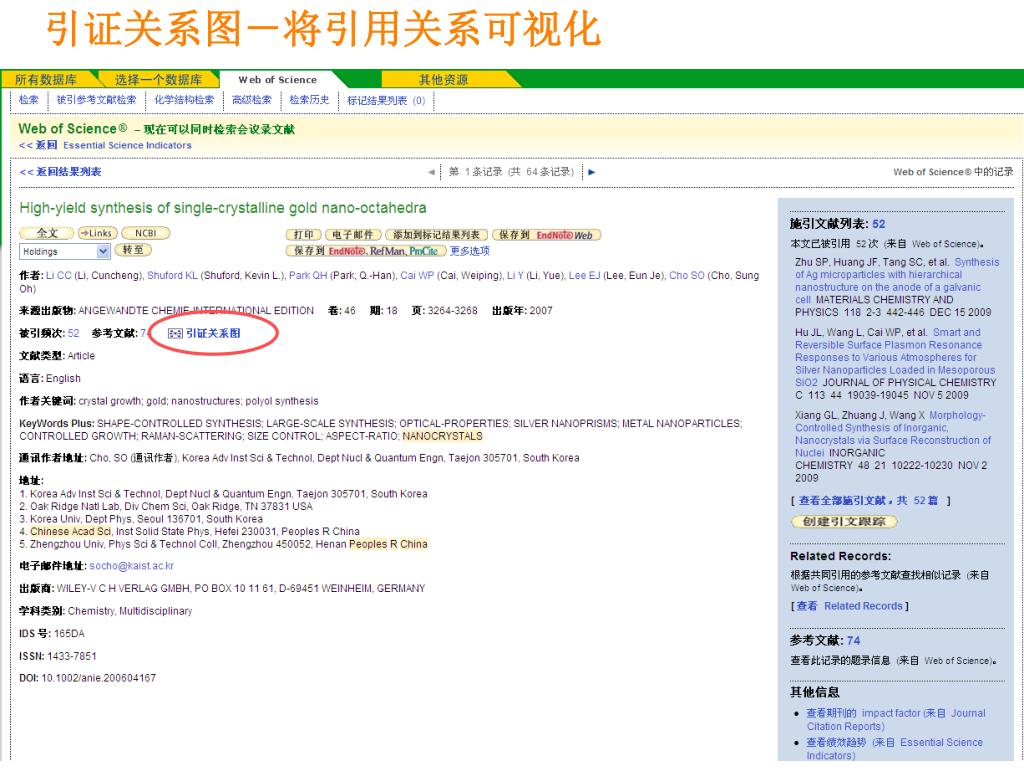Click the 打印 print button

pos(304,235)
